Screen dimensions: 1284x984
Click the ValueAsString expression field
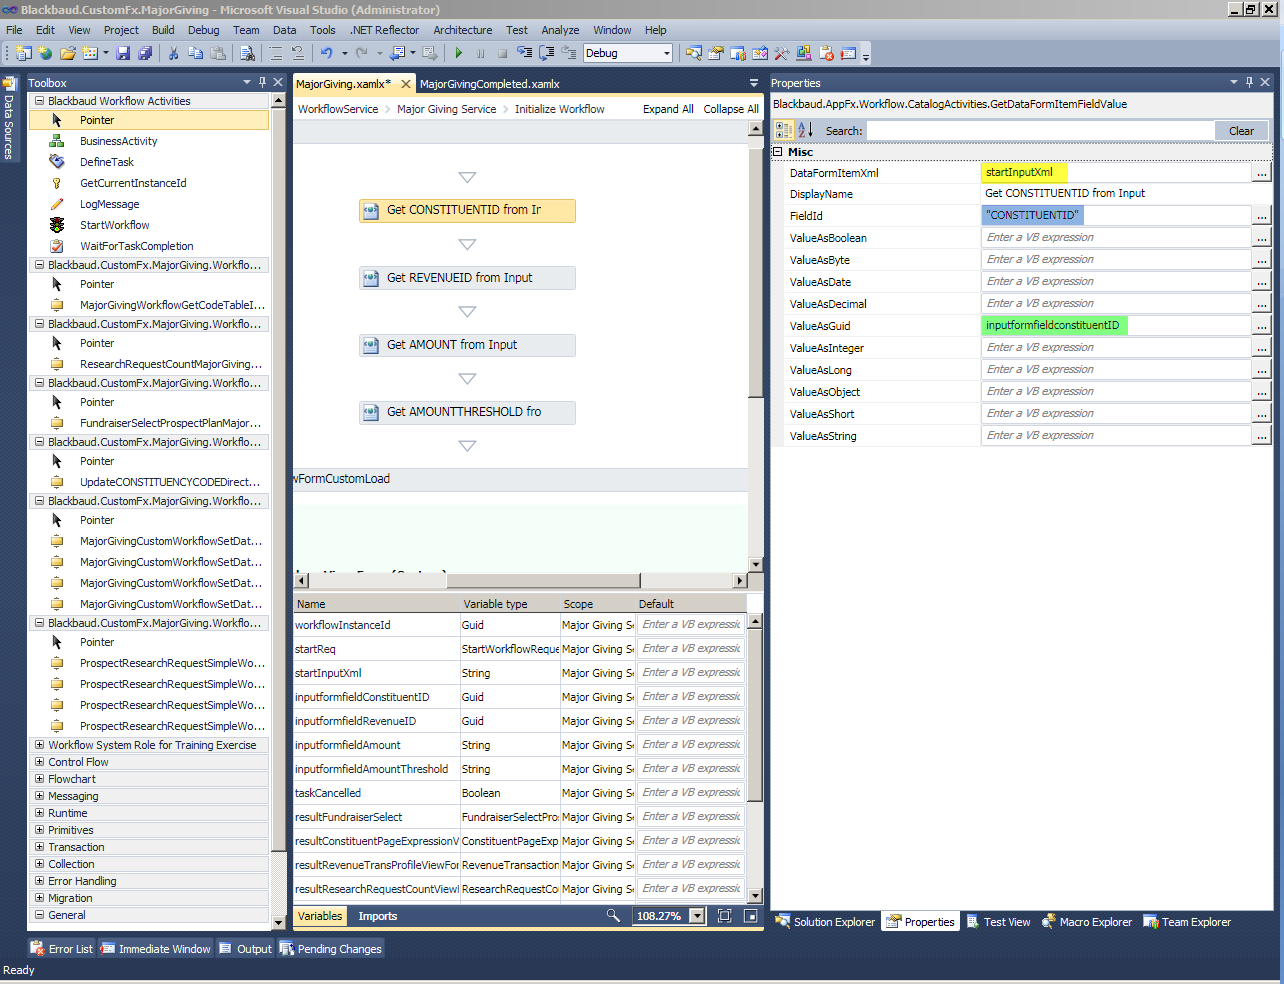(1115, 436)
